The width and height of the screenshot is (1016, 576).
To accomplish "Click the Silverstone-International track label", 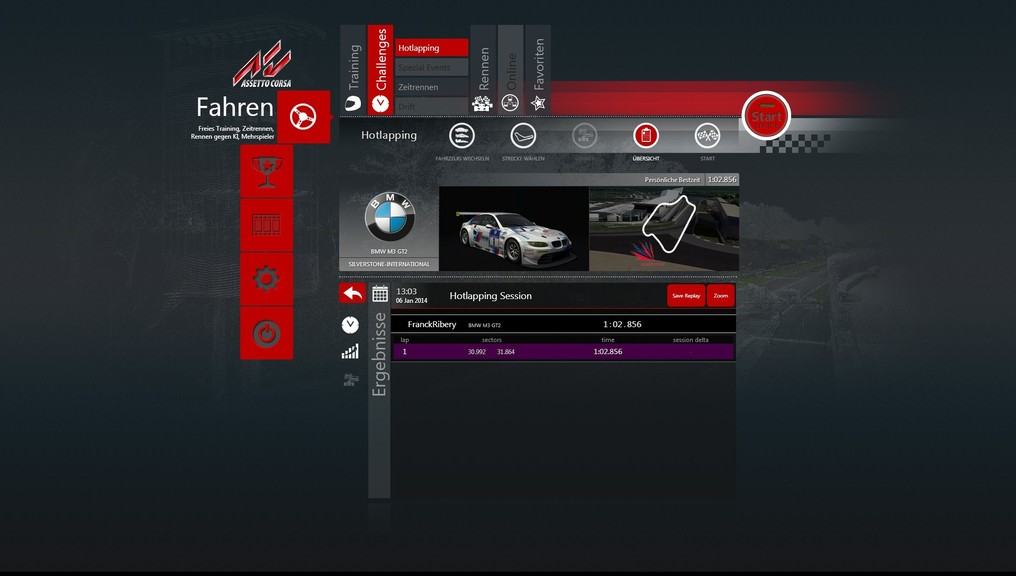I will 389,264.
